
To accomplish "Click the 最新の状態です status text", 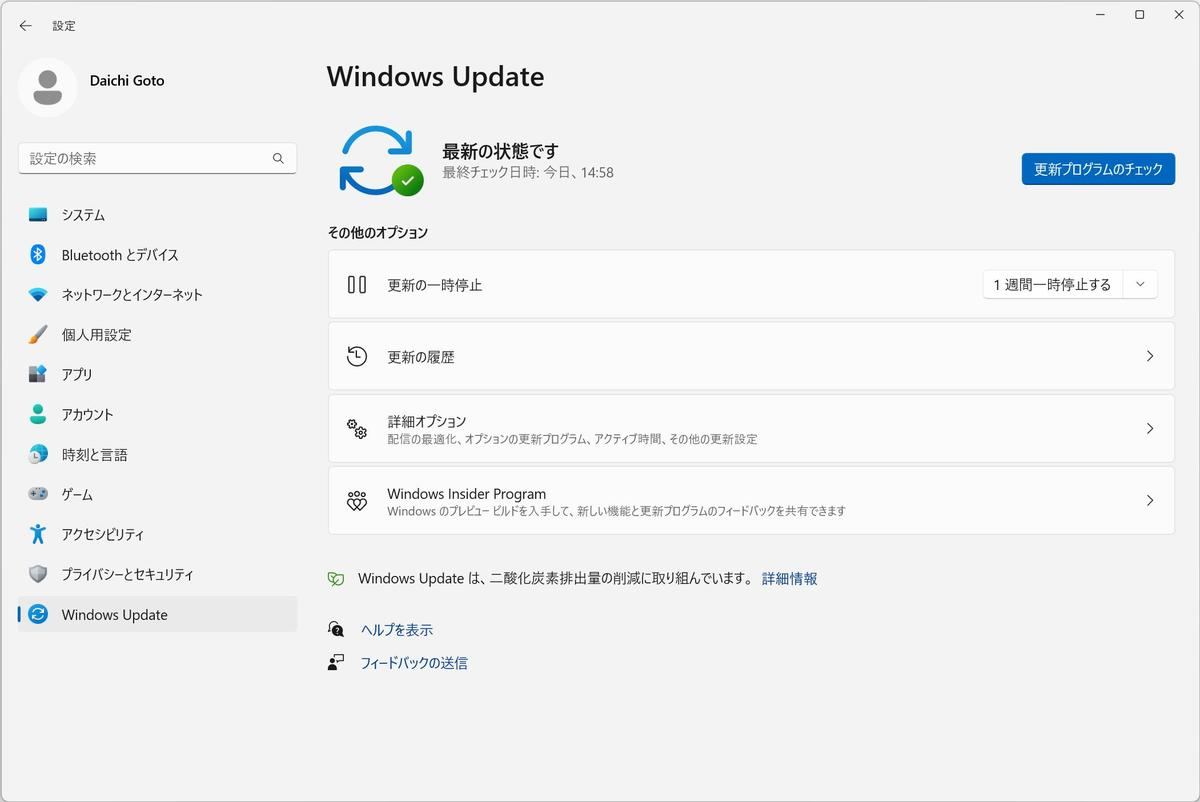I will [x=500, y=151].
